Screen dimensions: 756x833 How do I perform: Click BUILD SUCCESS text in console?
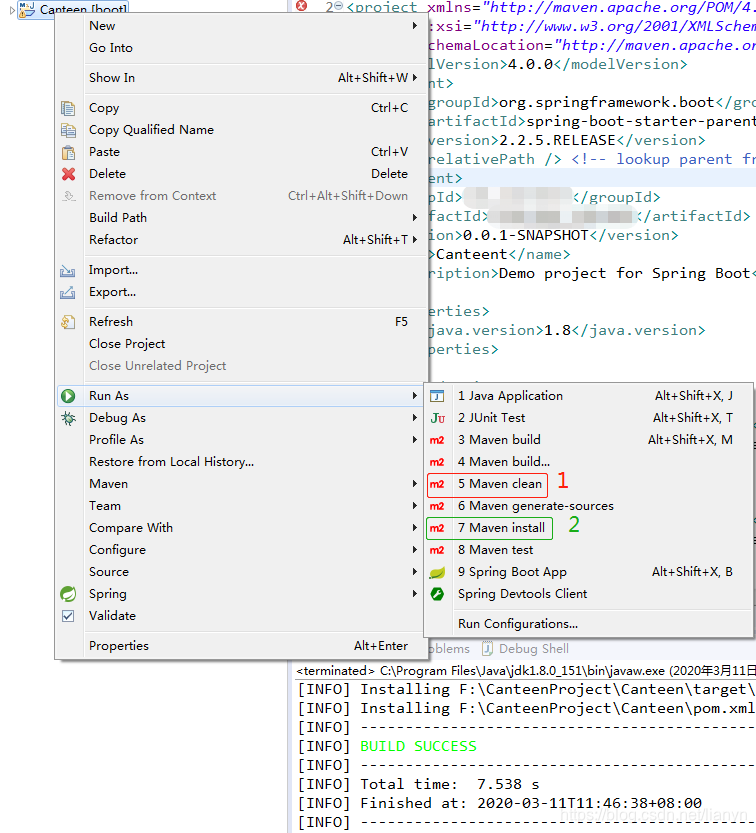coord(419,746)
